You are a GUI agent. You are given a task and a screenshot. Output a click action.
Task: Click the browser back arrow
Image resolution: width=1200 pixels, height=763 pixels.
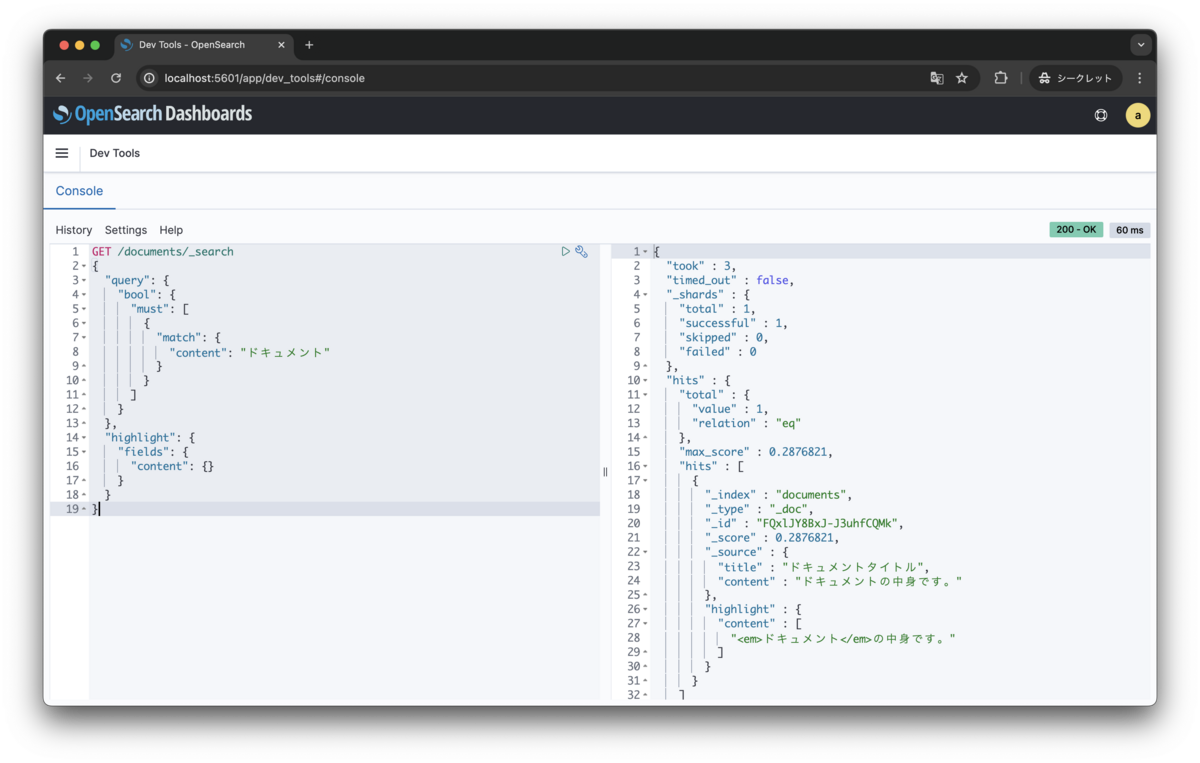coord(61,78)
